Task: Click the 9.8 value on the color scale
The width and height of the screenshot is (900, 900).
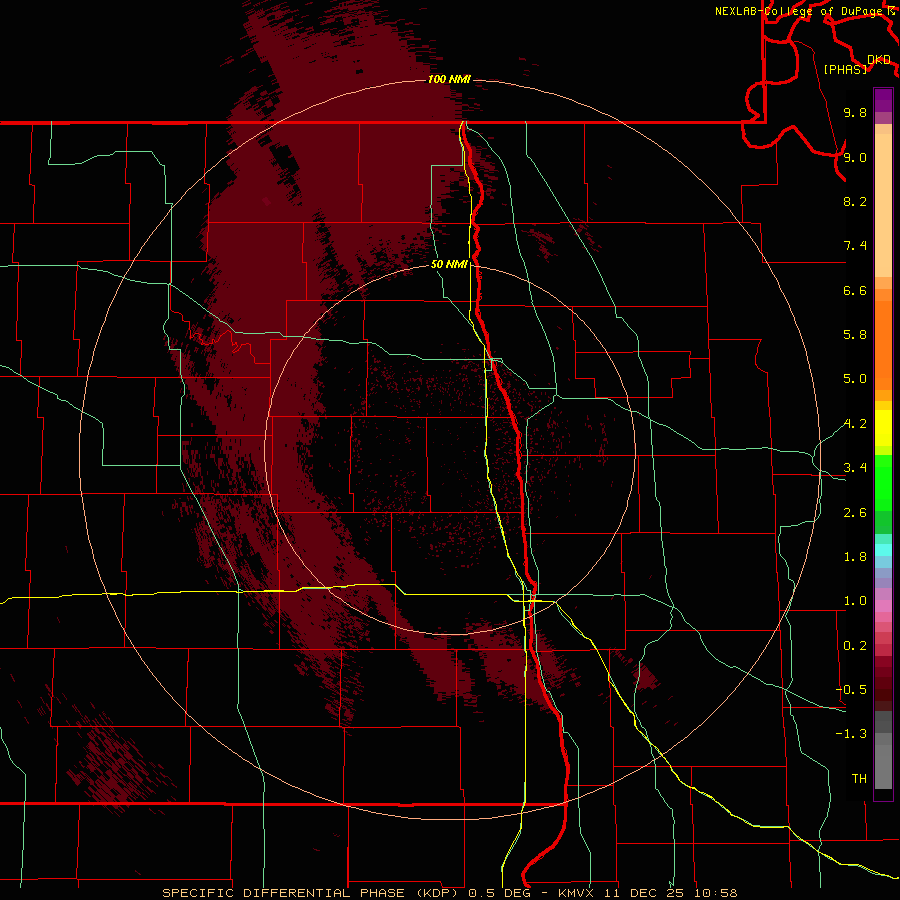Action: point(855,112)
